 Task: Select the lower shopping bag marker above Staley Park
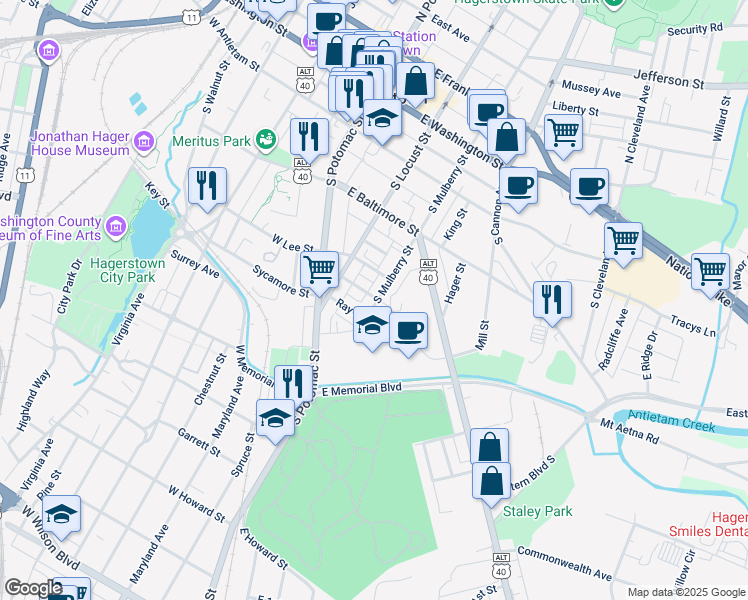click(492, 484)
